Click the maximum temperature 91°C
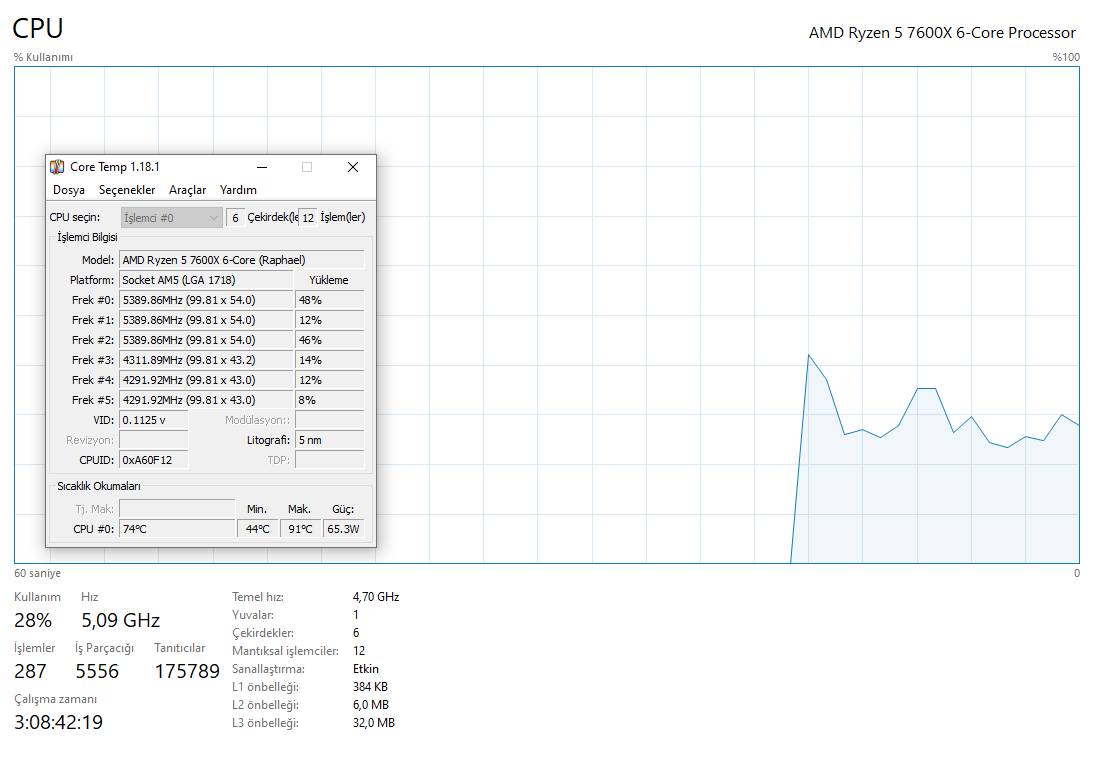The height and width of the screenshot is (764, 1097). (x=300, y=529)
